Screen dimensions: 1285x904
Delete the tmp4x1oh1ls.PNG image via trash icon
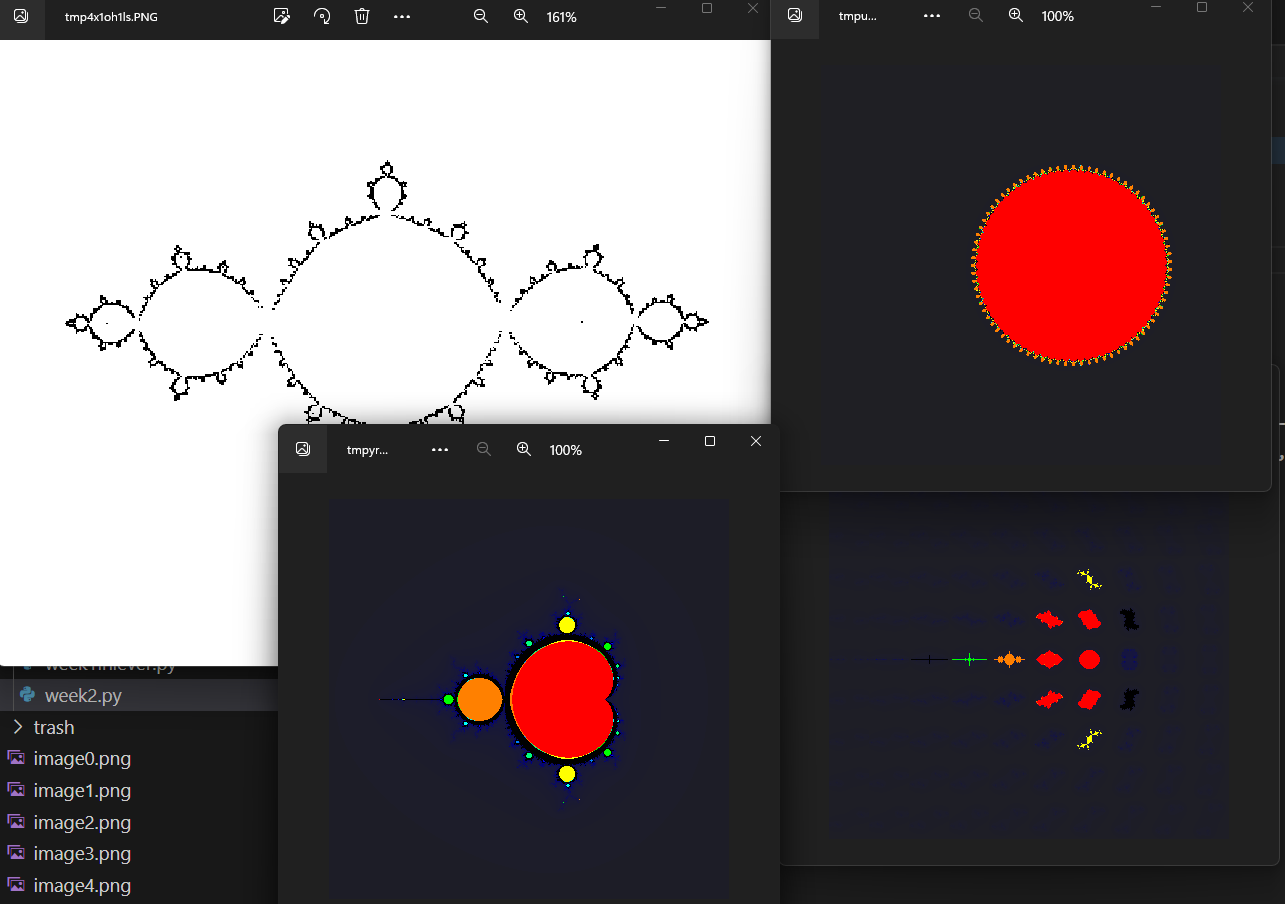click(362, 17)
